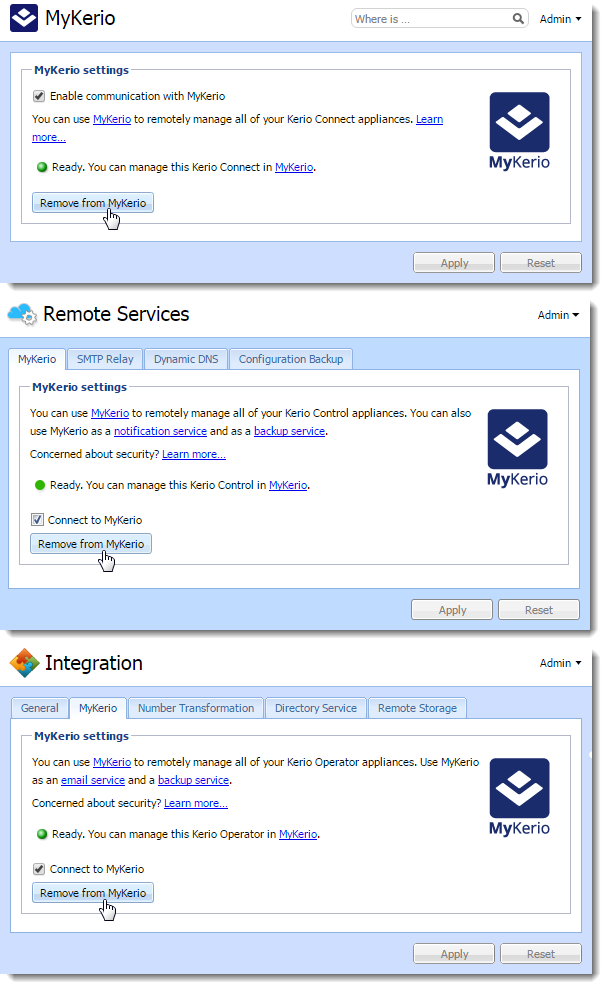This screenshot has height=985, width=601.
Task: Click the large MyKerio logo in Kerio Operator panel
Action: coord(519,797)
